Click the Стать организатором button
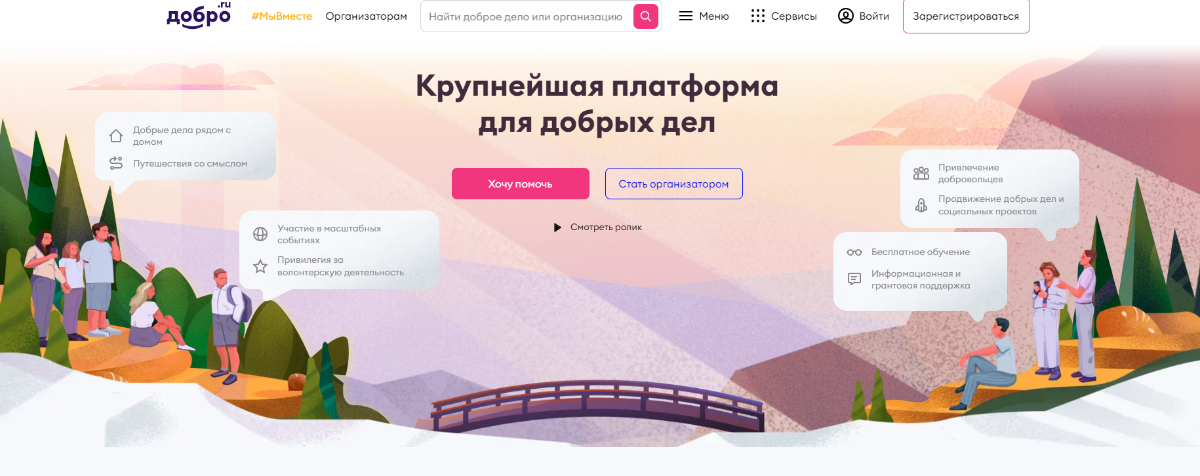The width and height of the screenshot is (1200, 476). pos(674,184)
